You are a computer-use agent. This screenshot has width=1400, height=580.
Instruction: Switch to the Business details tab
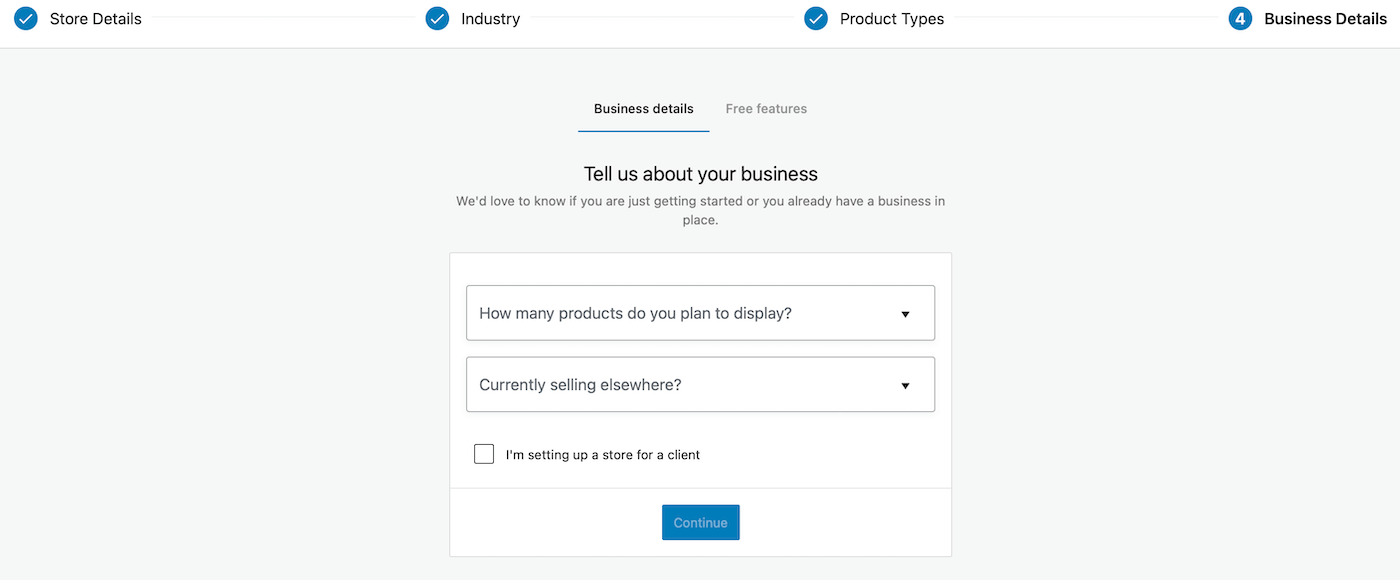click(644, 109)
